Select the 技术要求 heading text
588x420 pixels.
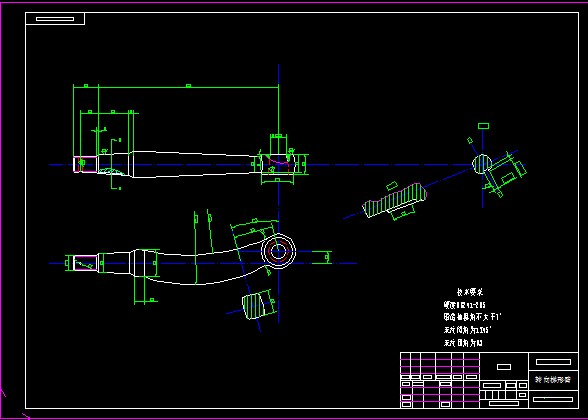tap(470, 292)
